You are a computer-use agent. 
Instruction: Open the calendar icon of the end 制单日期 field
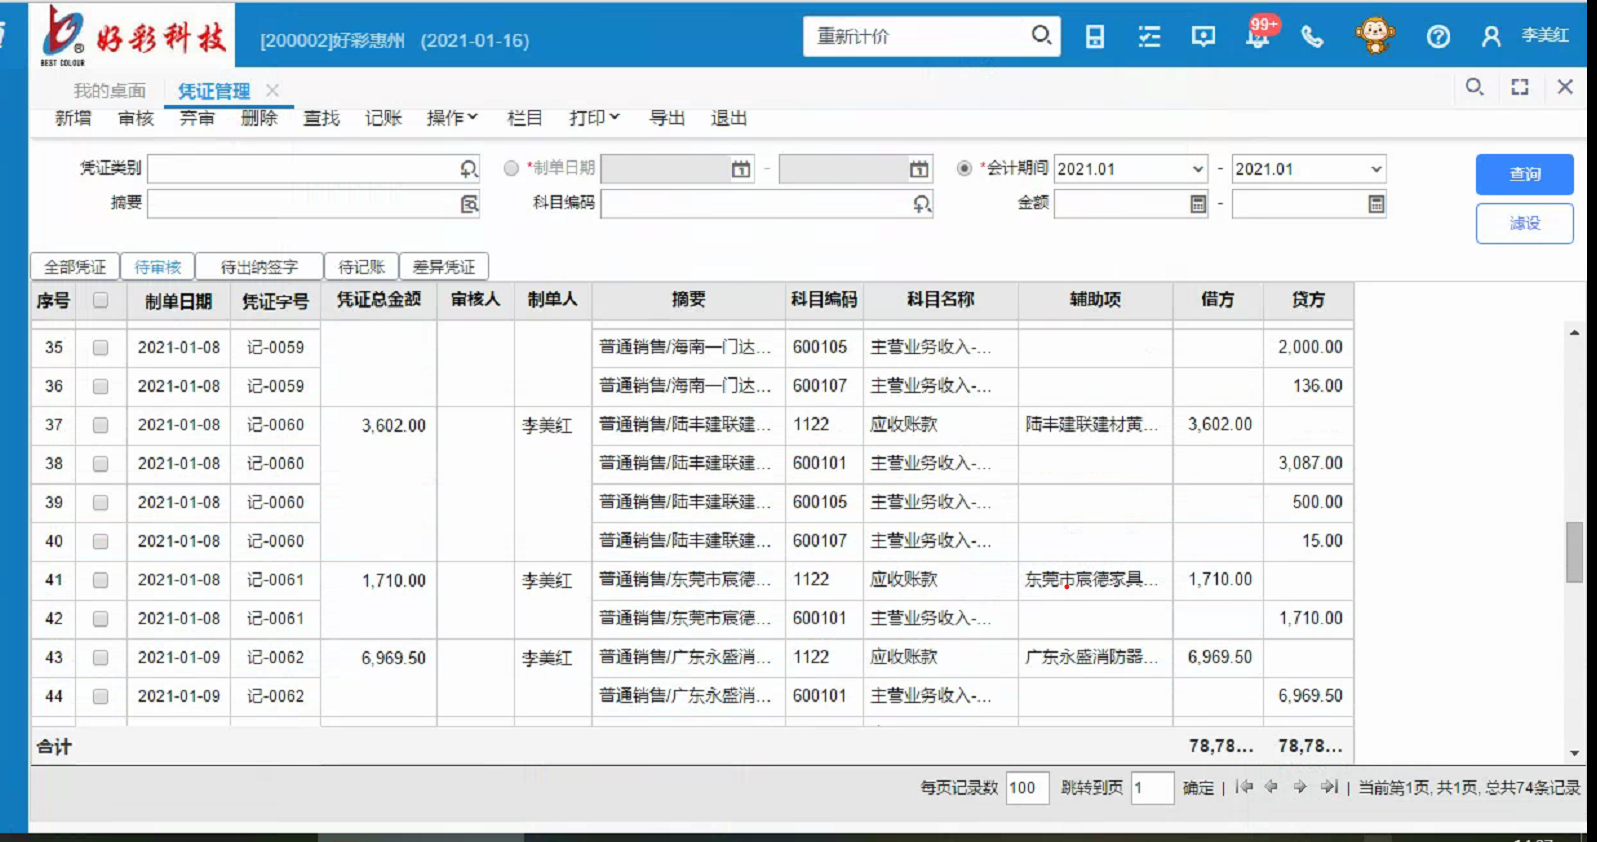pyautogui.click(x=918, y=169)
